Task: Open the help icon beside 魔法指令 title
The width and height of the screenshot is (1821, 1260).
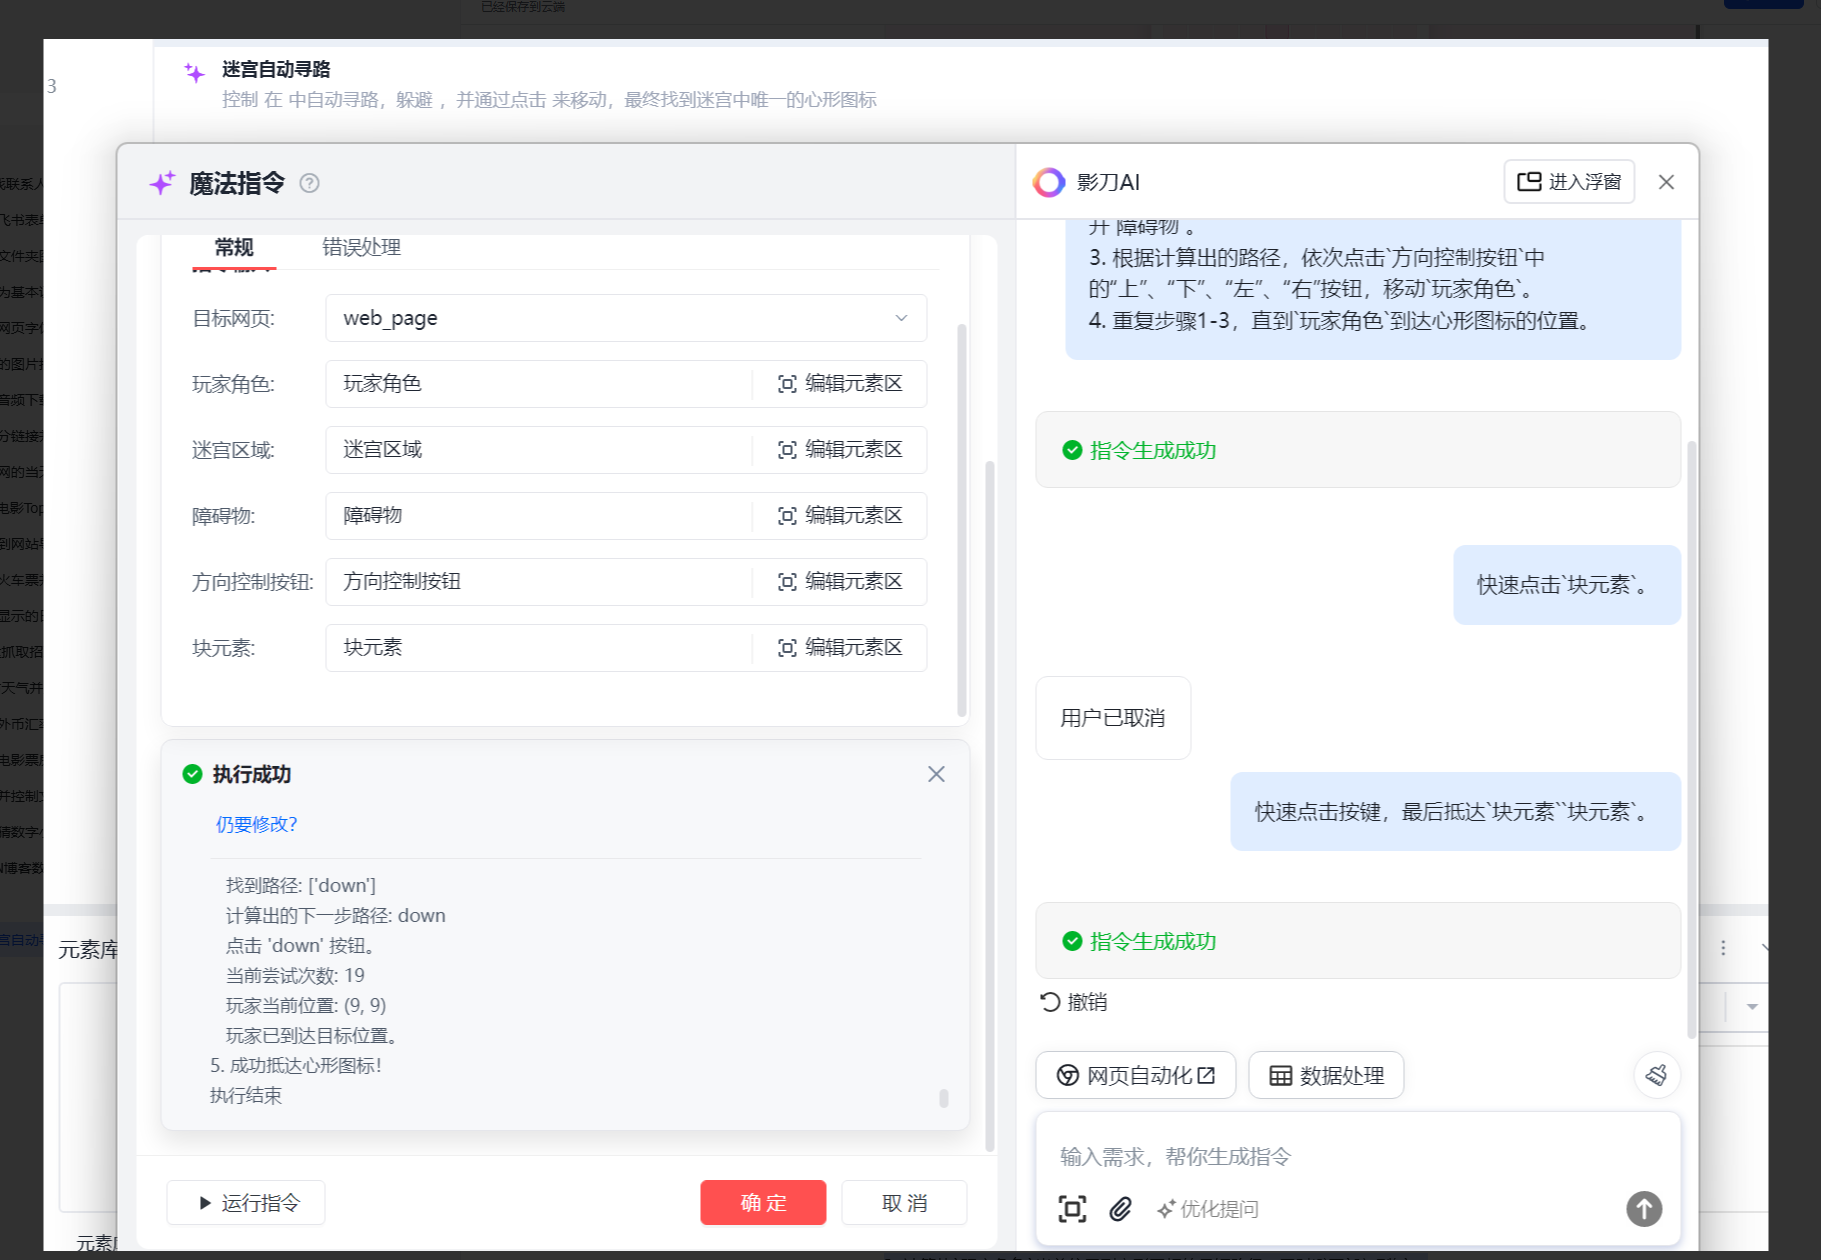Action: tap(310, 183)
